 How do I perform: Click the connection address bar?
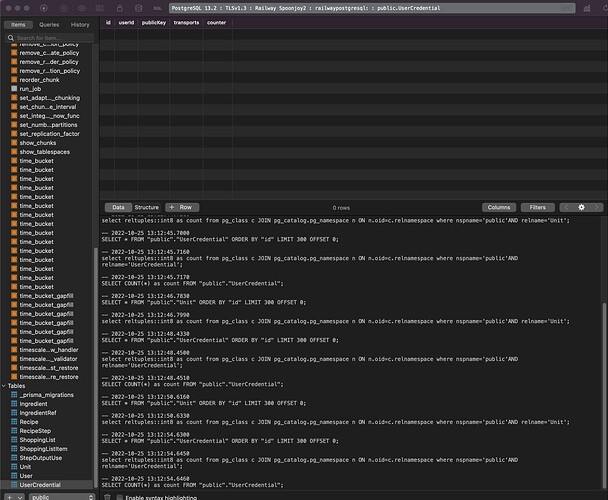372,8
